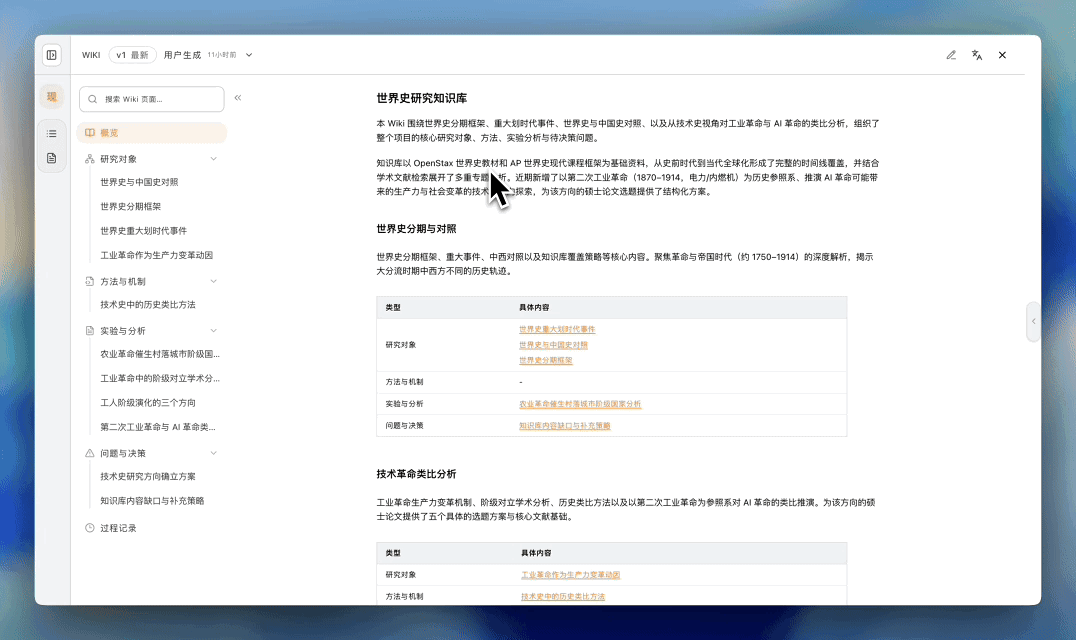Click the 世界史研究知识库 page title
Viewport: 1076px width, 640px height.
[x=421, y=98]
